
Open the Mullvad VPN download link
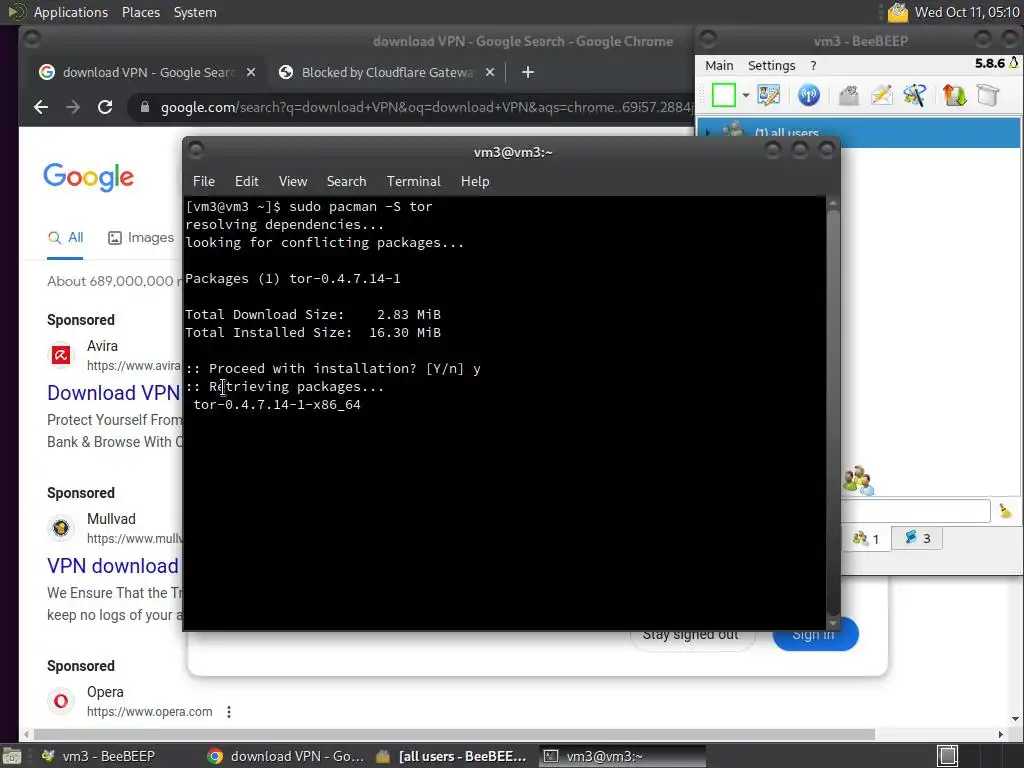coord(113,566)
